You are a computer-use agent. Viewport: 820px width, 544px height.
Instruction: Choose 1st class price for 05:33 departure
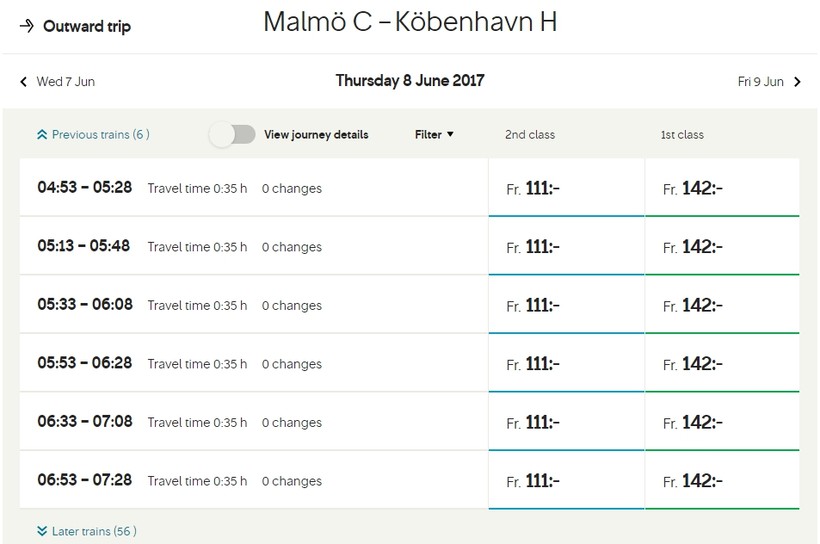click(x=722, y=305)
